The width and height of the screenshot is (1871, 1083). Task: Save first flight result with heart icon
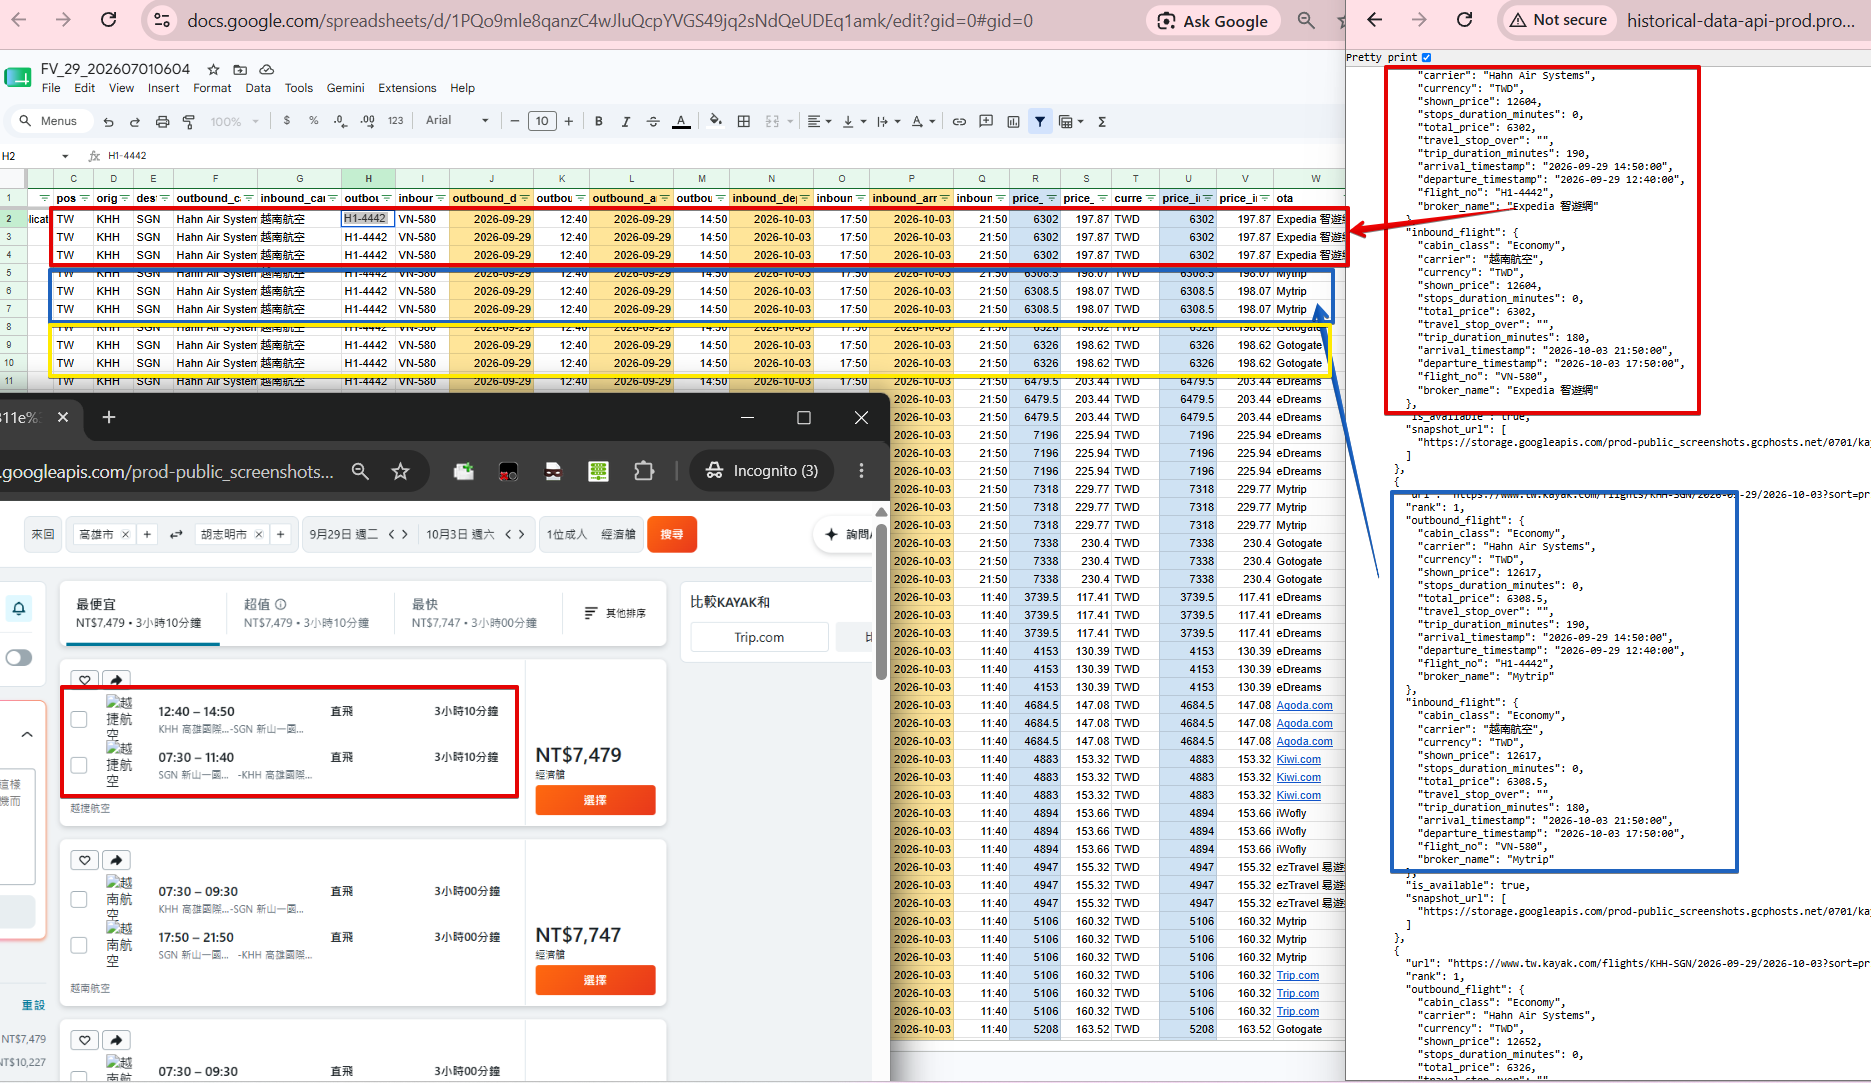point(85,680)
